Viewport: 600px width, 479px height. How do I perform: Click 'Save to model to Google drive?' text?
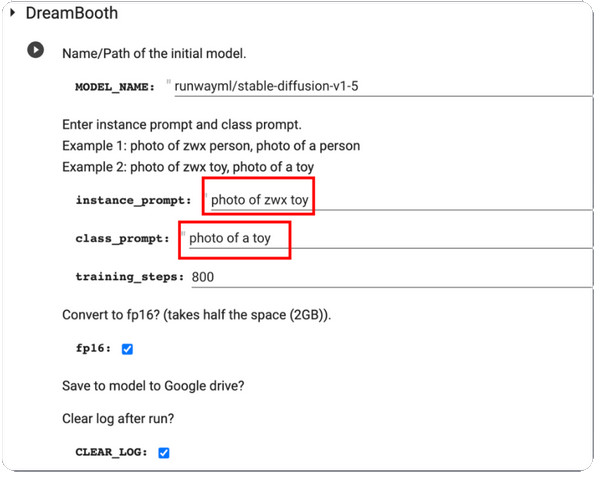click(153, 386)
